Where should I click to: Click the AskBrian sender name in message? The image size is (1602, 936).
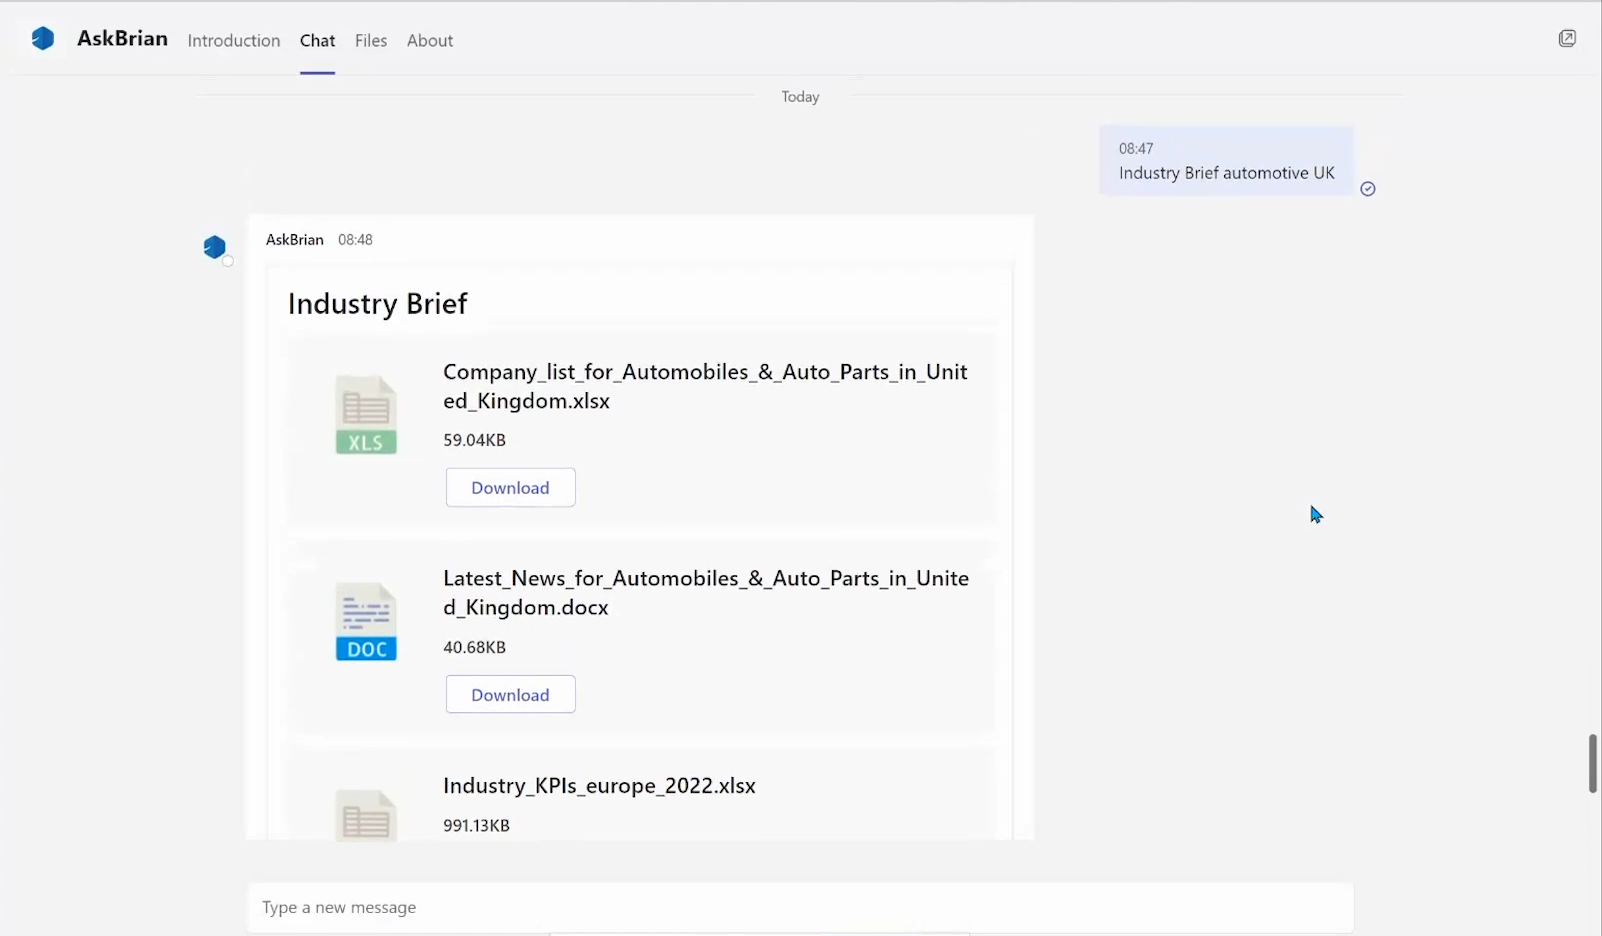click(x=295, y=239)
